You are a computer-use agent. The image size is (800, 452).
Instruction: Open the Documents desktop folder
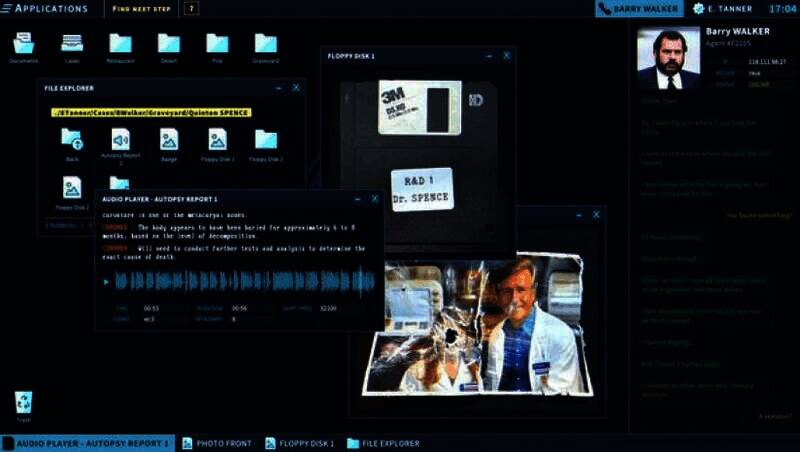tap(23, 44)
